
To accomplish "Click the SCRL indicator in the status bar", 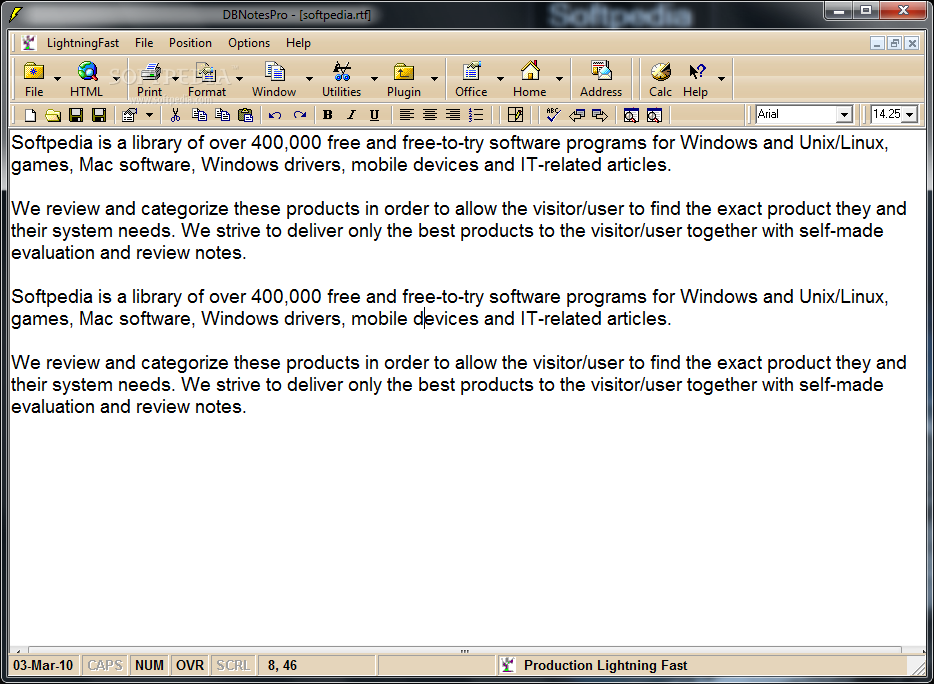I will pos(233,666).
